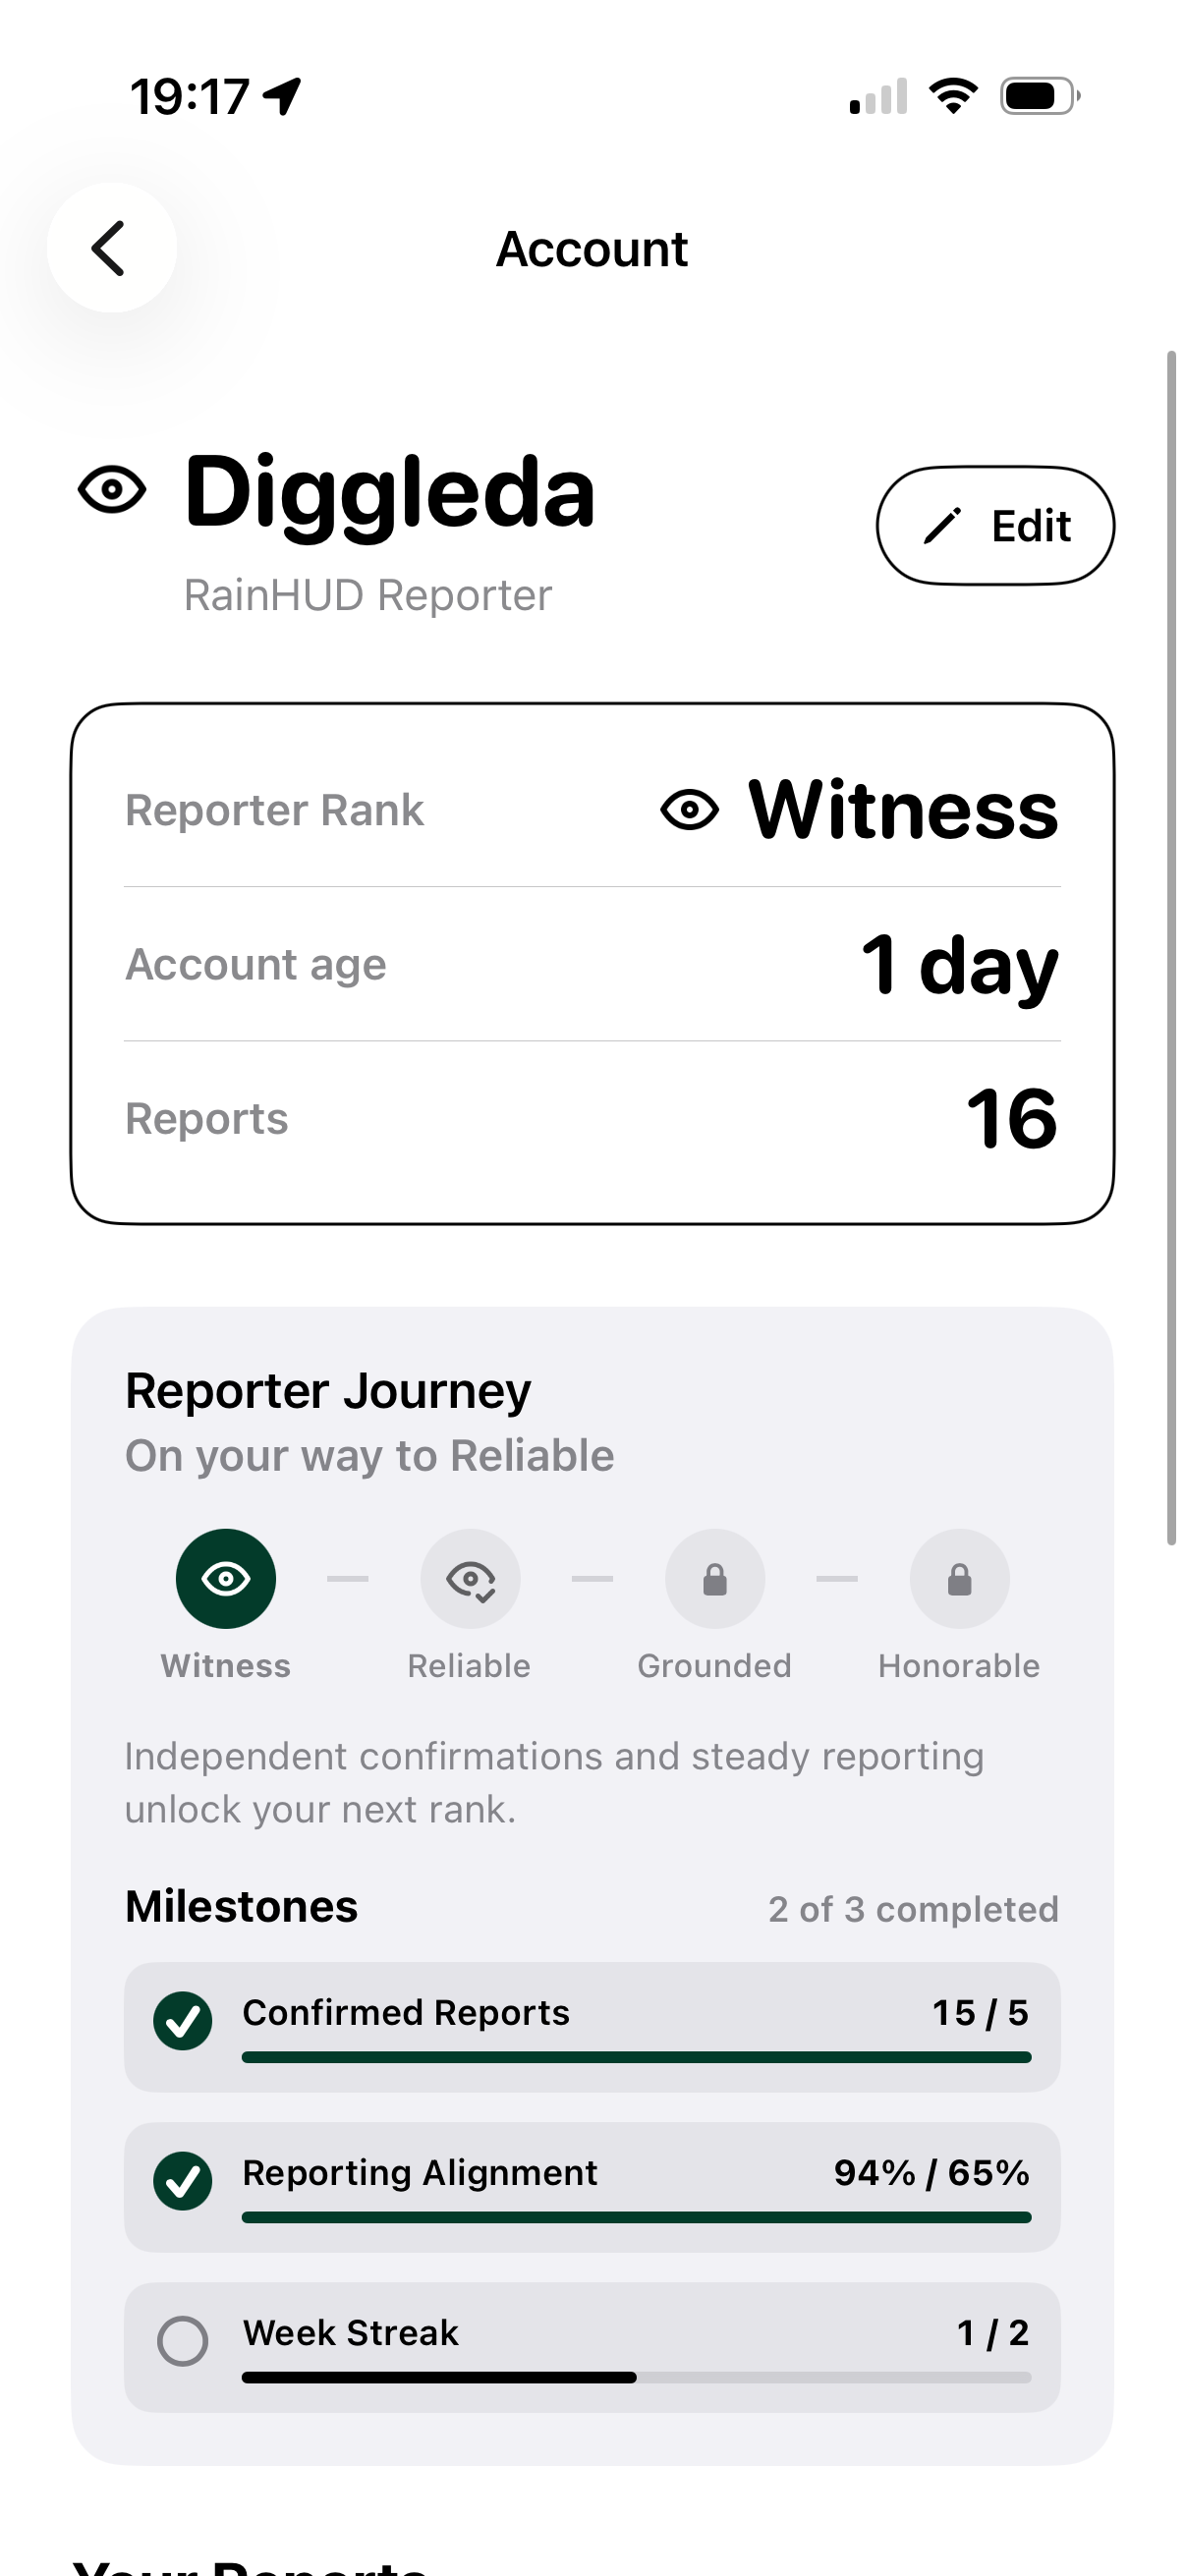This screenshot has height=2576, width=1185.
Task: Click the eye icon beside Diggleda
Action: tap(112, 490)
